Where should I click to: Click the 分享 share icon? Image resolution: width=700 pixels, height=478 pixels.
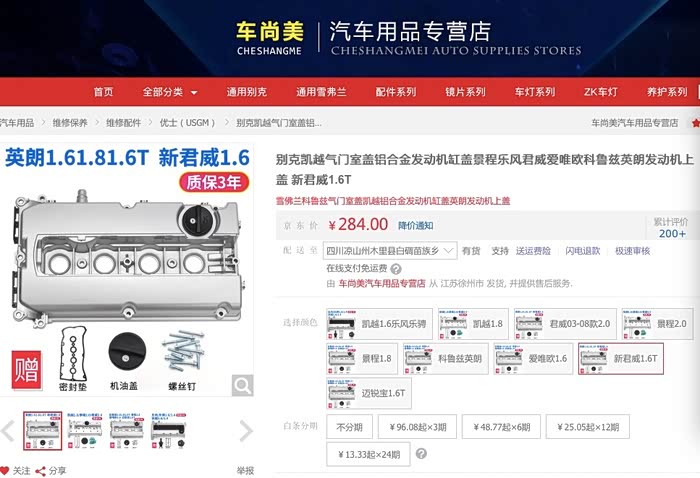coord(41,471)
